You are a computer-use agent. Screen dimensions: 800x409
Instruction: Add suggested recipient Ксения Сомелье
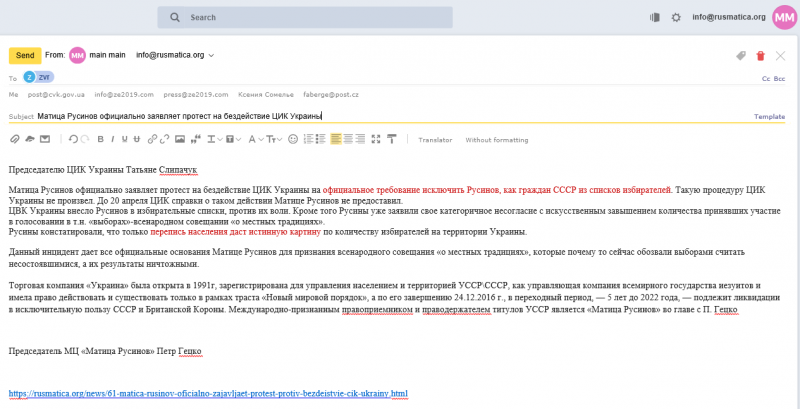(x=266, y=95)
